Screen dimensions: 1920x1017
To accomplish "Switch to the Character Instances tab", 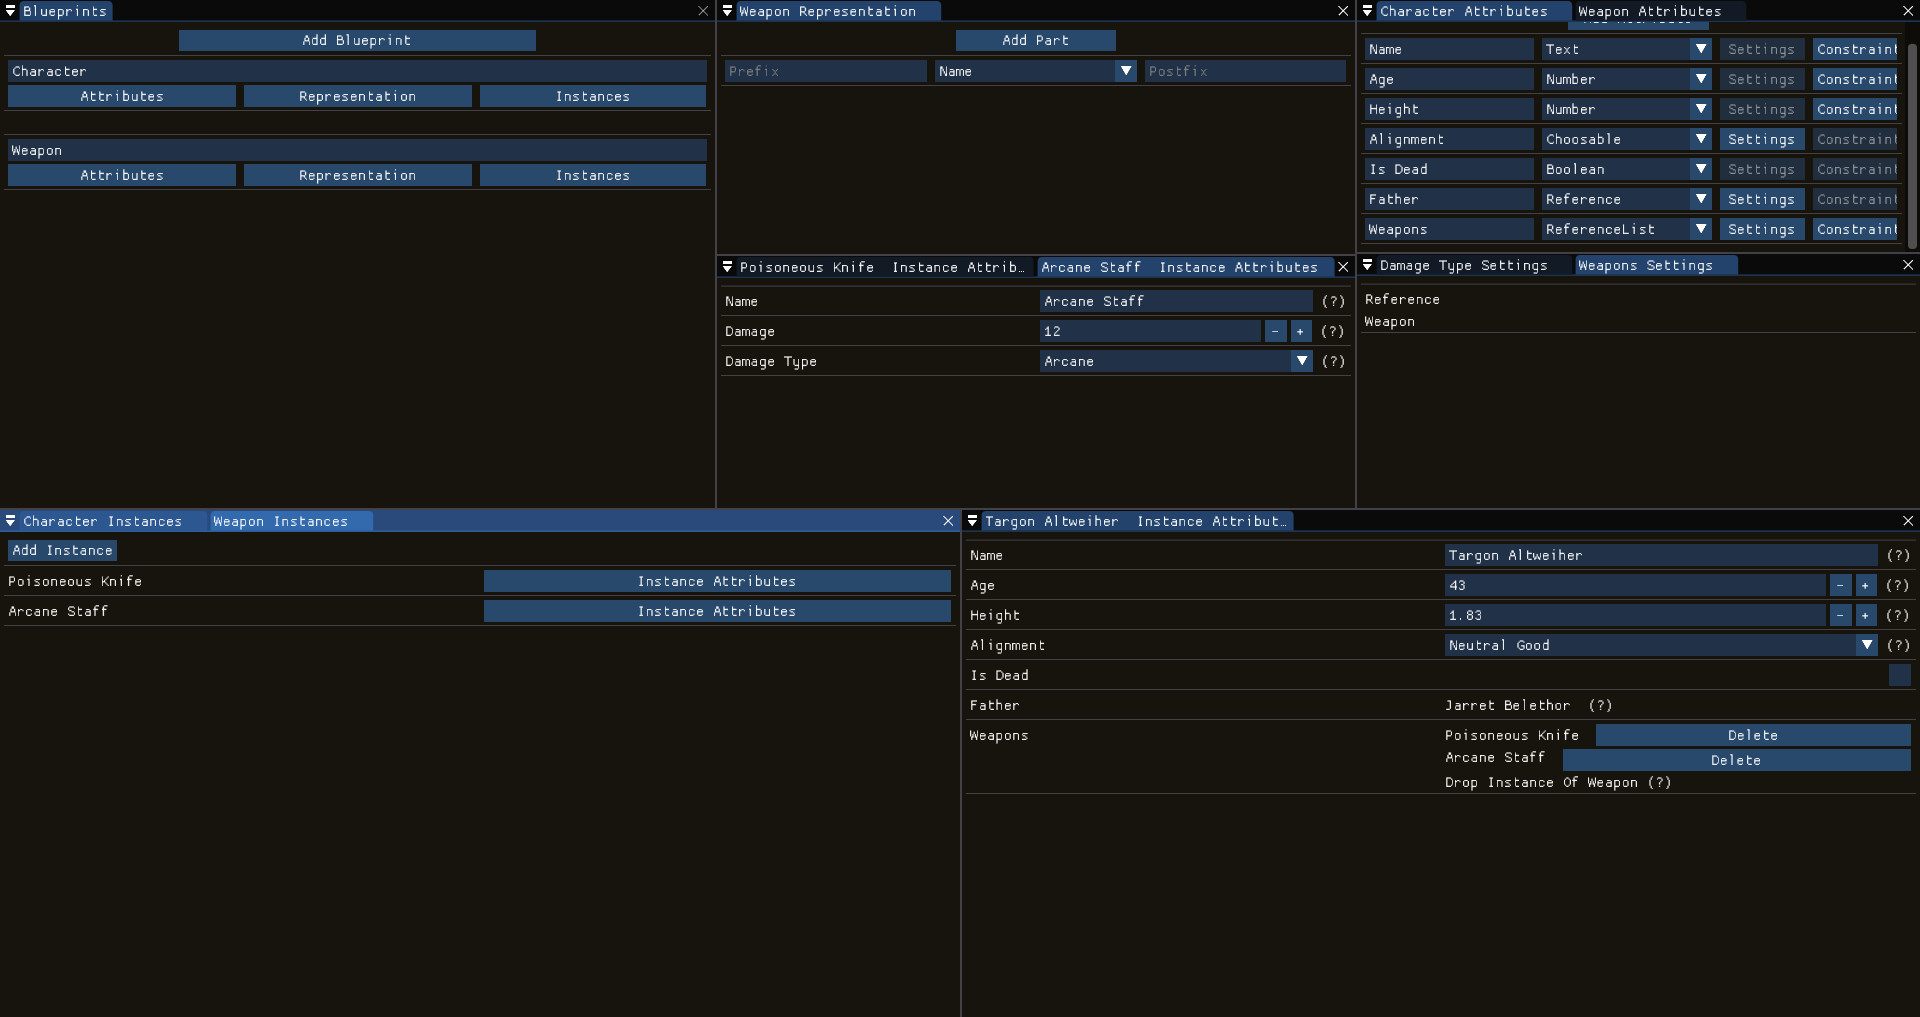I will (x=102, y=521).
